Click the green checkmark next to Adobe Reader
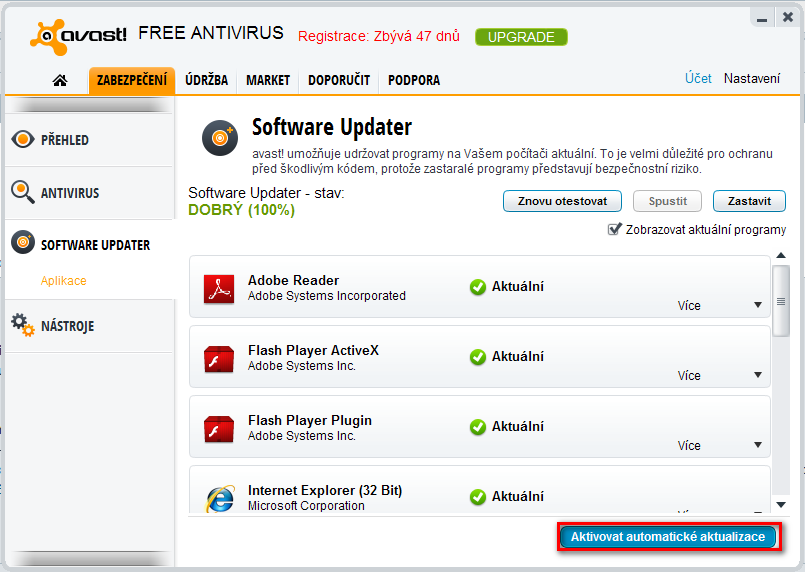Screen dimensions: 805x572 pos(478,287)
